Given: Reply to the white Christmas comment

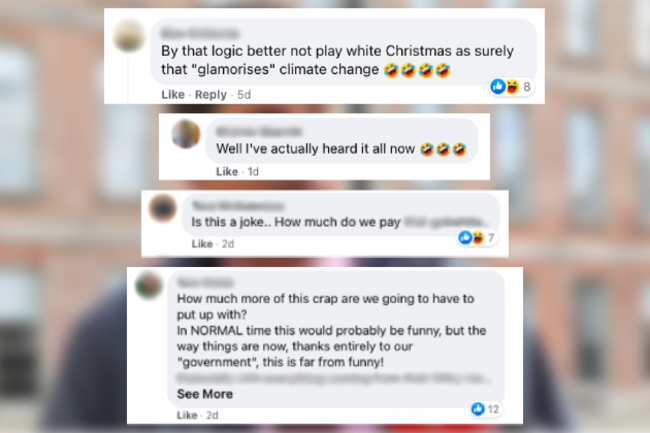Looking at the screenshot, I should pos(211,95).
